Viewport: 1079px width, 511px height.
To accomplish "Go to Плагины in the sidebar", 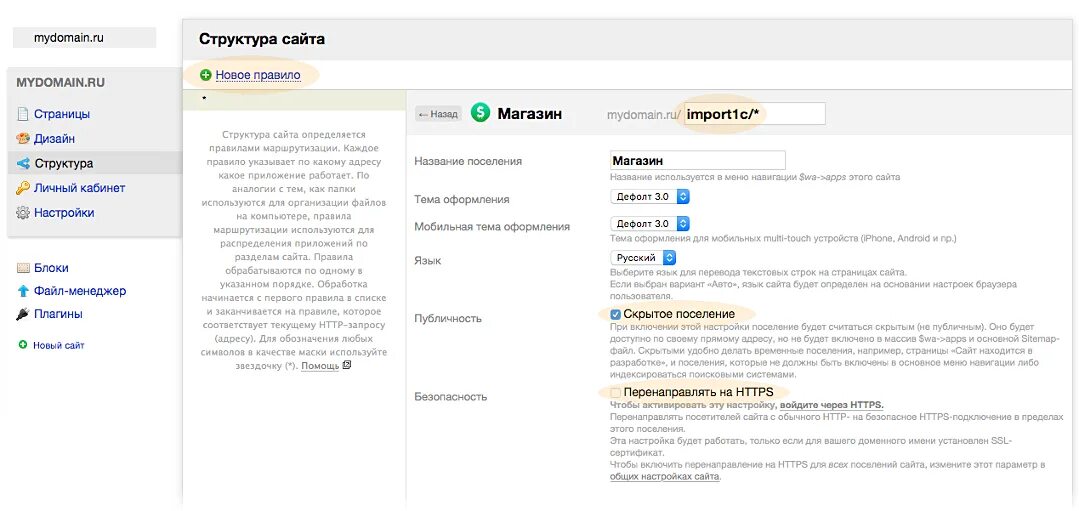I will [58, 314].
